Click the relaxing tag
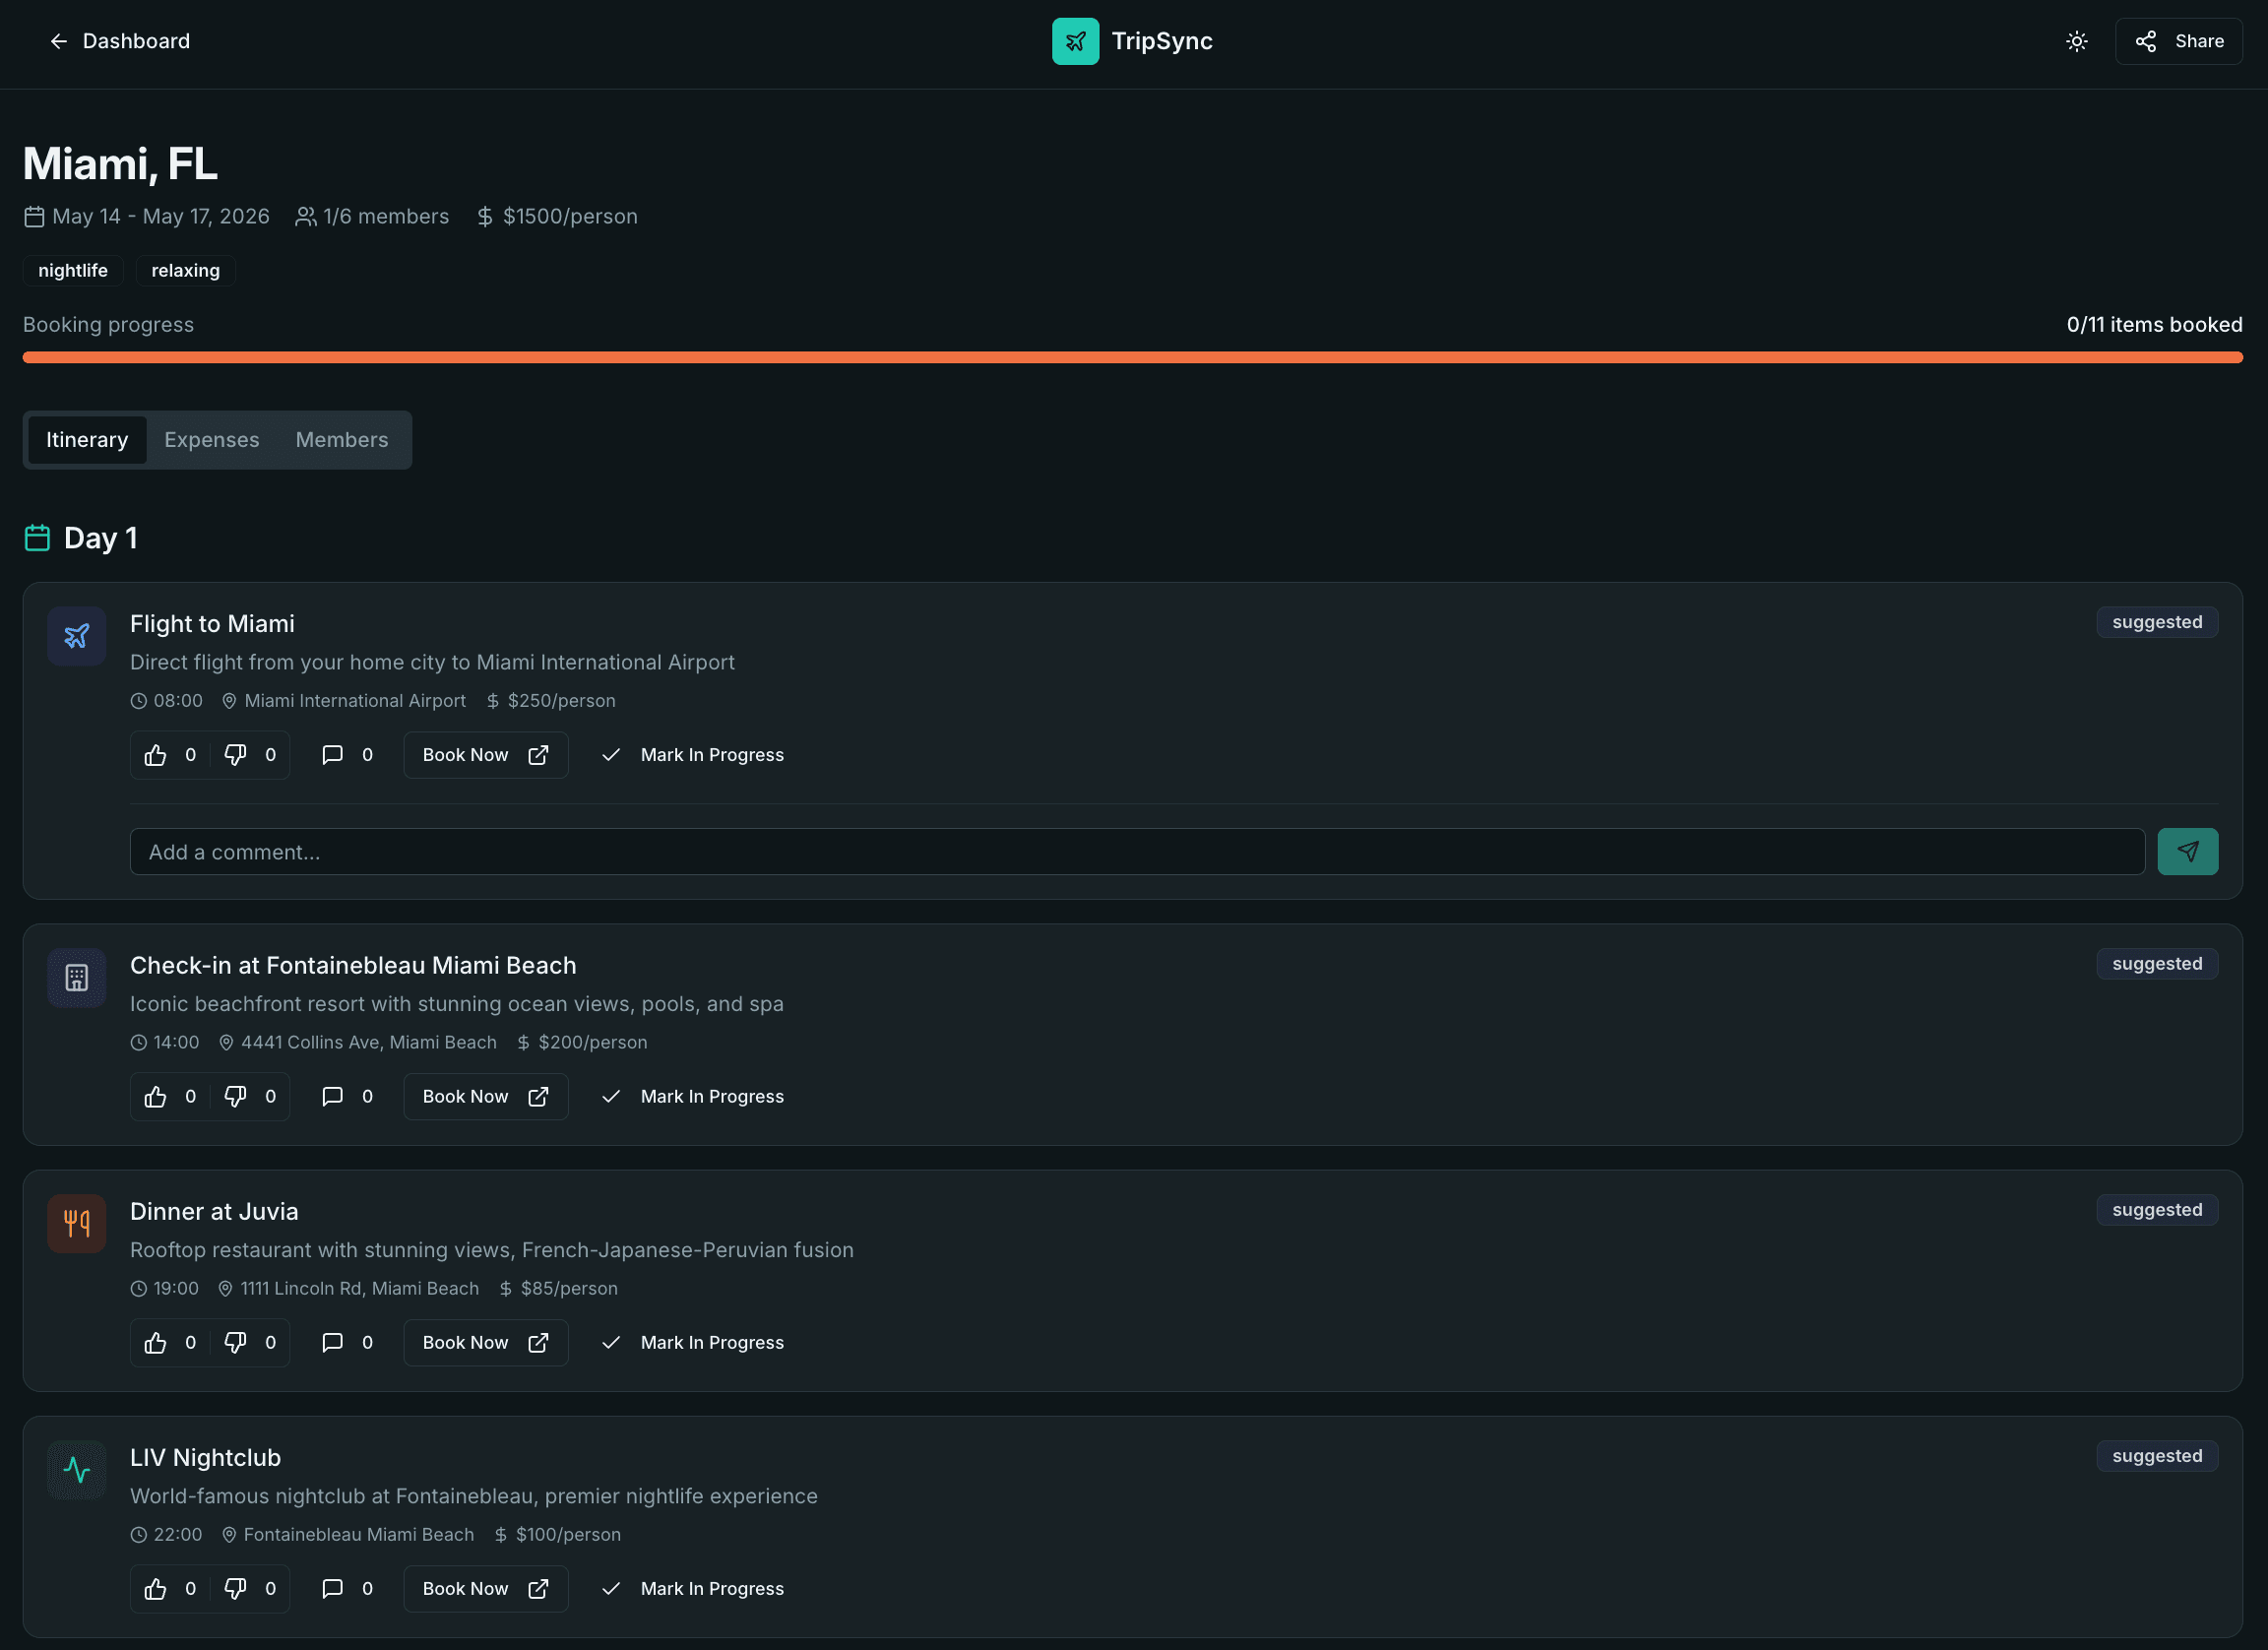The height and width of the screenshot is (1650, 2268). coord(185,270)
